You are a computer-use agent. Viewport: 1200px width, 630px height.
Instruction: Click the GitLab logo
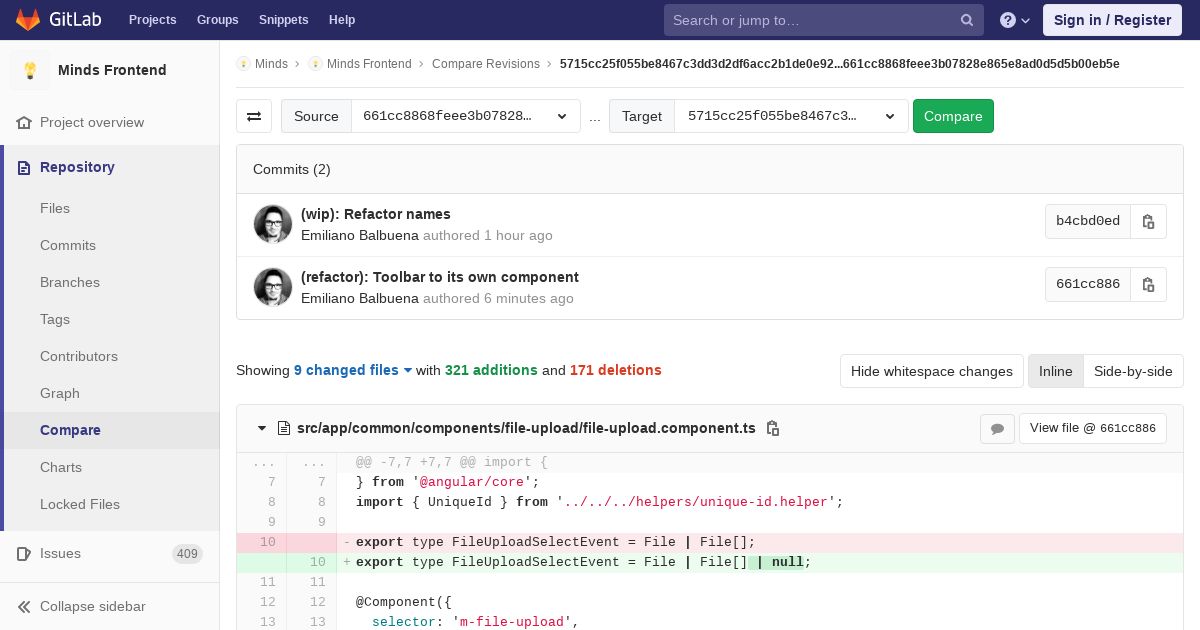point(56,19)
